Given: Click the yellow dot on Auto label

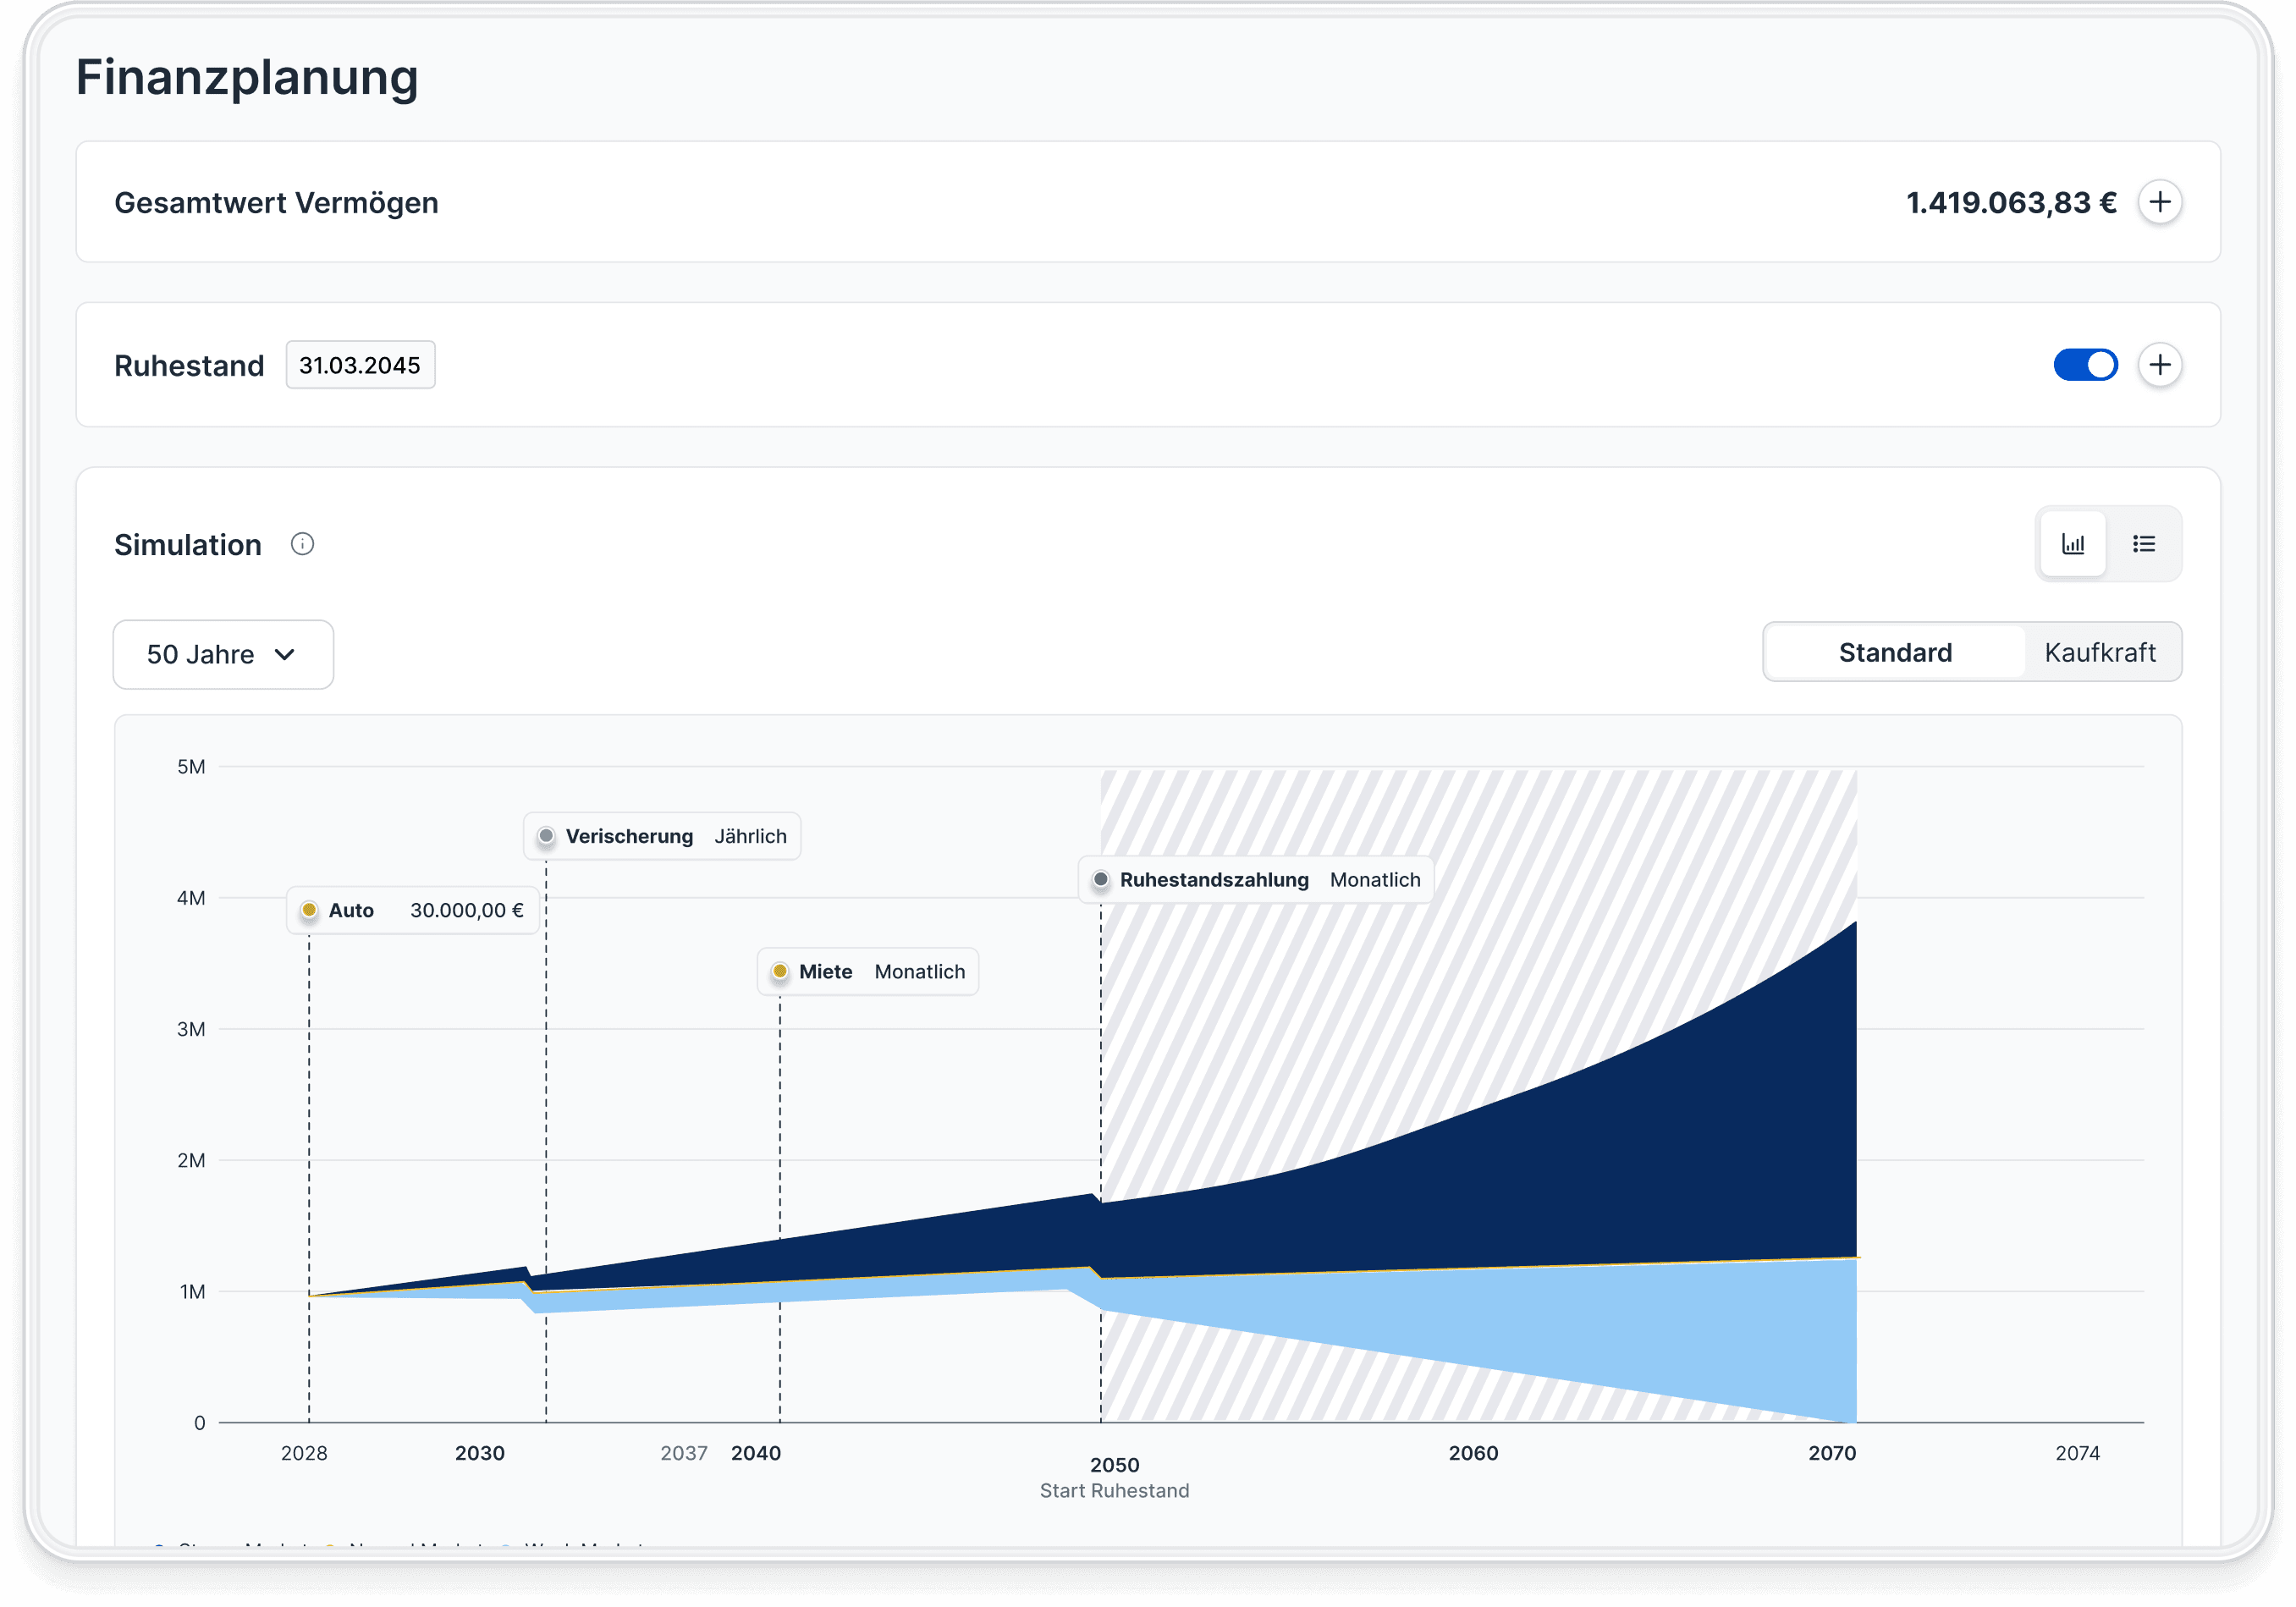Looking at the screenshot, I should [309, 910].
